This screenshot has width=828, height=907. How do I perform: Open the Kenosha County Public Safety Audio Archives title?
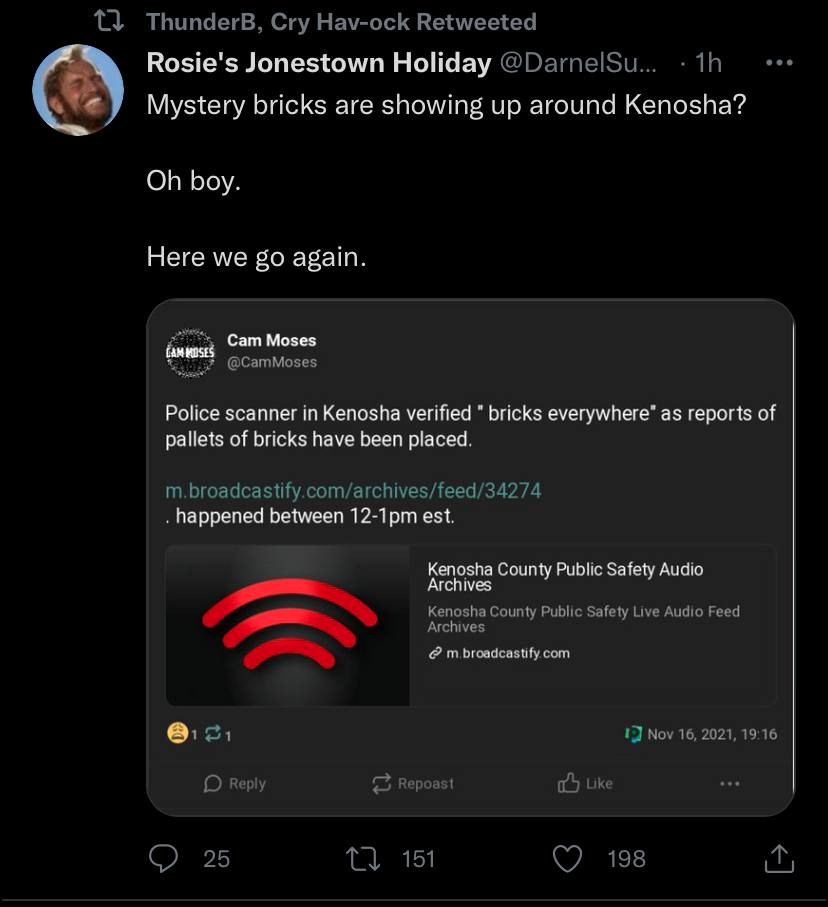565,576
